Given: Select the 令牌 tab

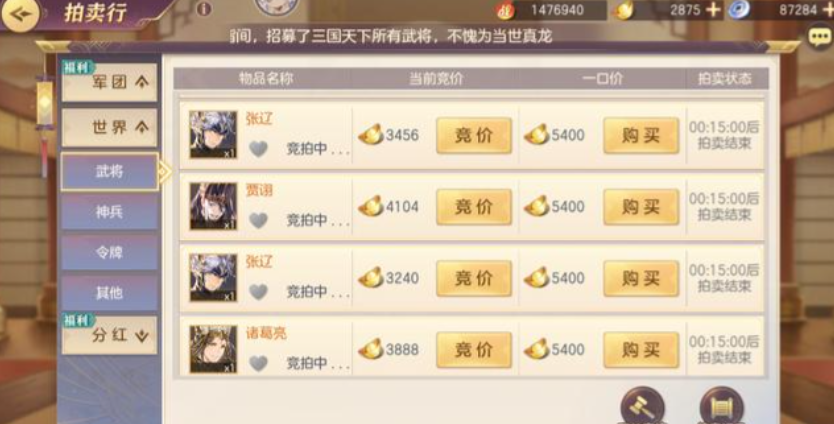Looking at the screenshot, I should point(110,252).
